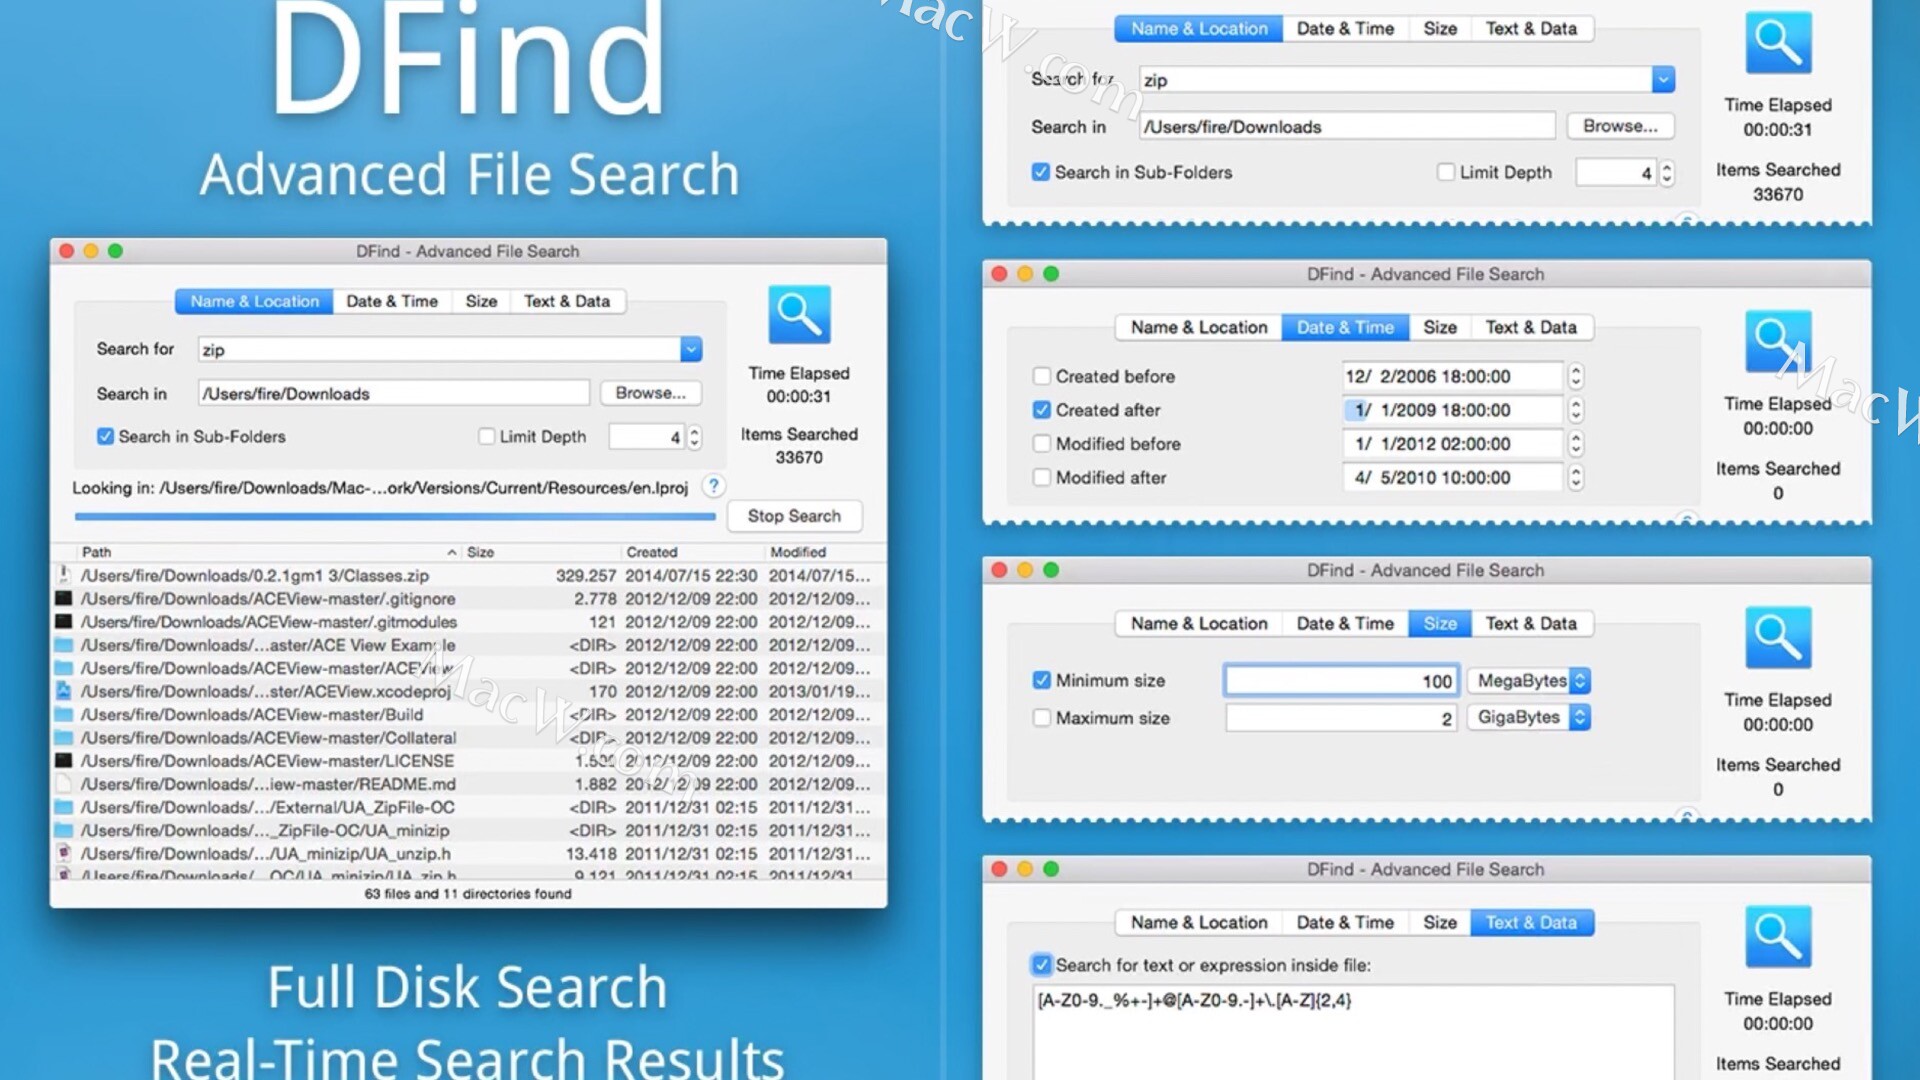This screenshot has height=1080, width=1920.
Task: Open the help question mark next to Looking in
Action: 713,487
